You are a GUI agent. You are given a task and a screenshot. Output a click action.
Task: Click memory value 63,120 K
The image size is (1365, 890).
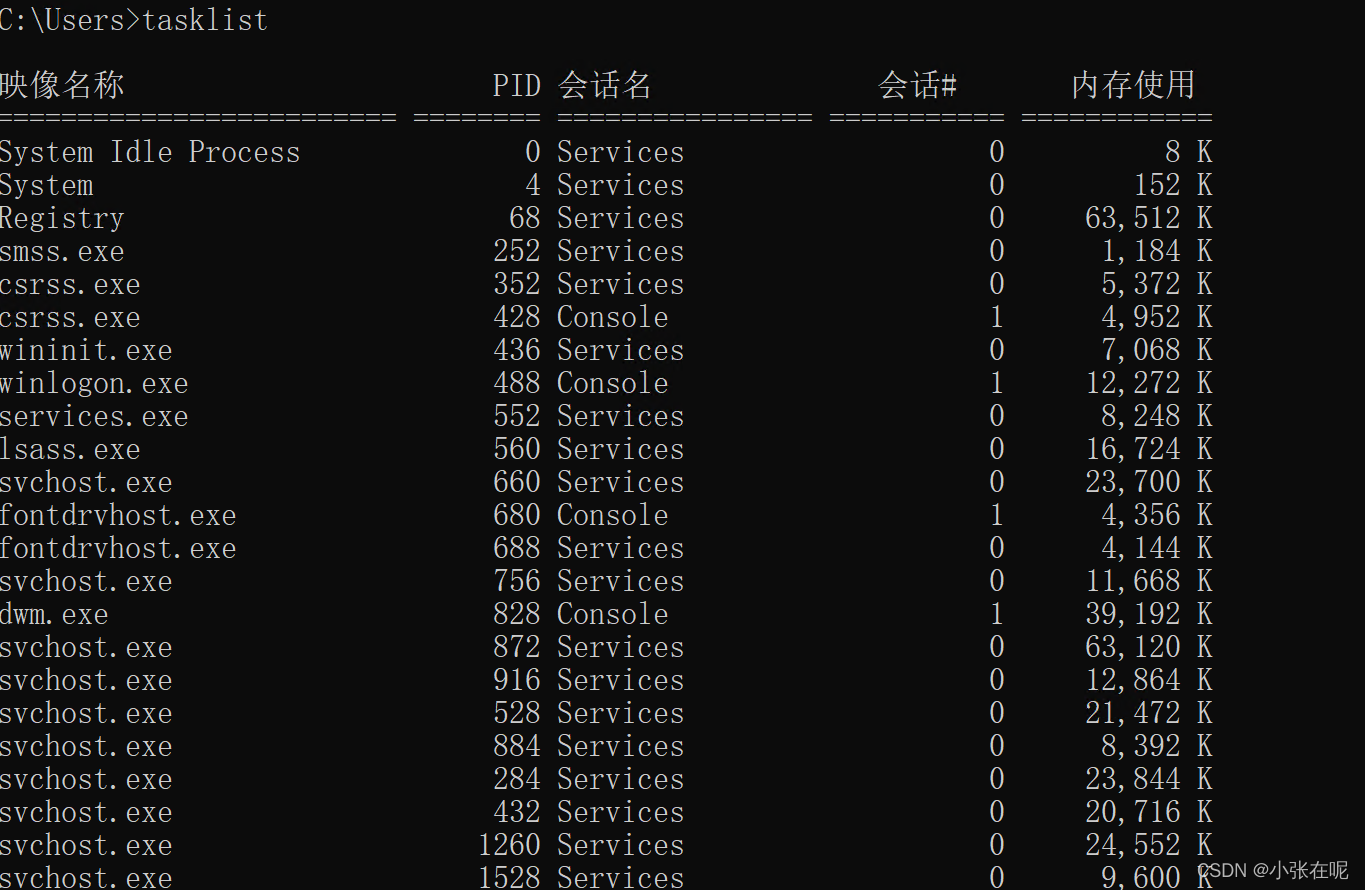pos(1149,647)
